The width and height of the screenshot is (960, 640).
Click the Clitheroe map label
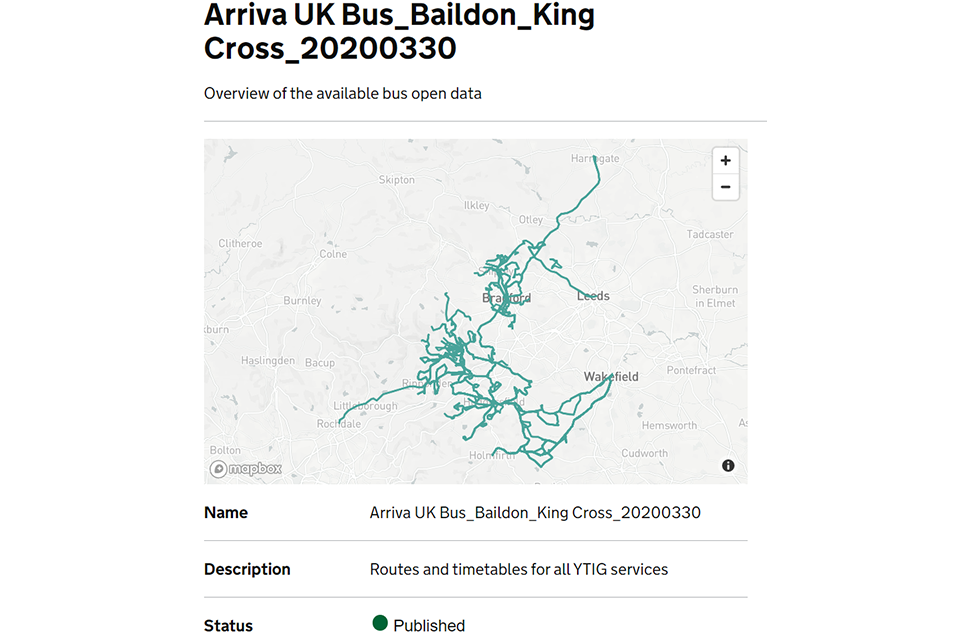click(x=240, y=243)
